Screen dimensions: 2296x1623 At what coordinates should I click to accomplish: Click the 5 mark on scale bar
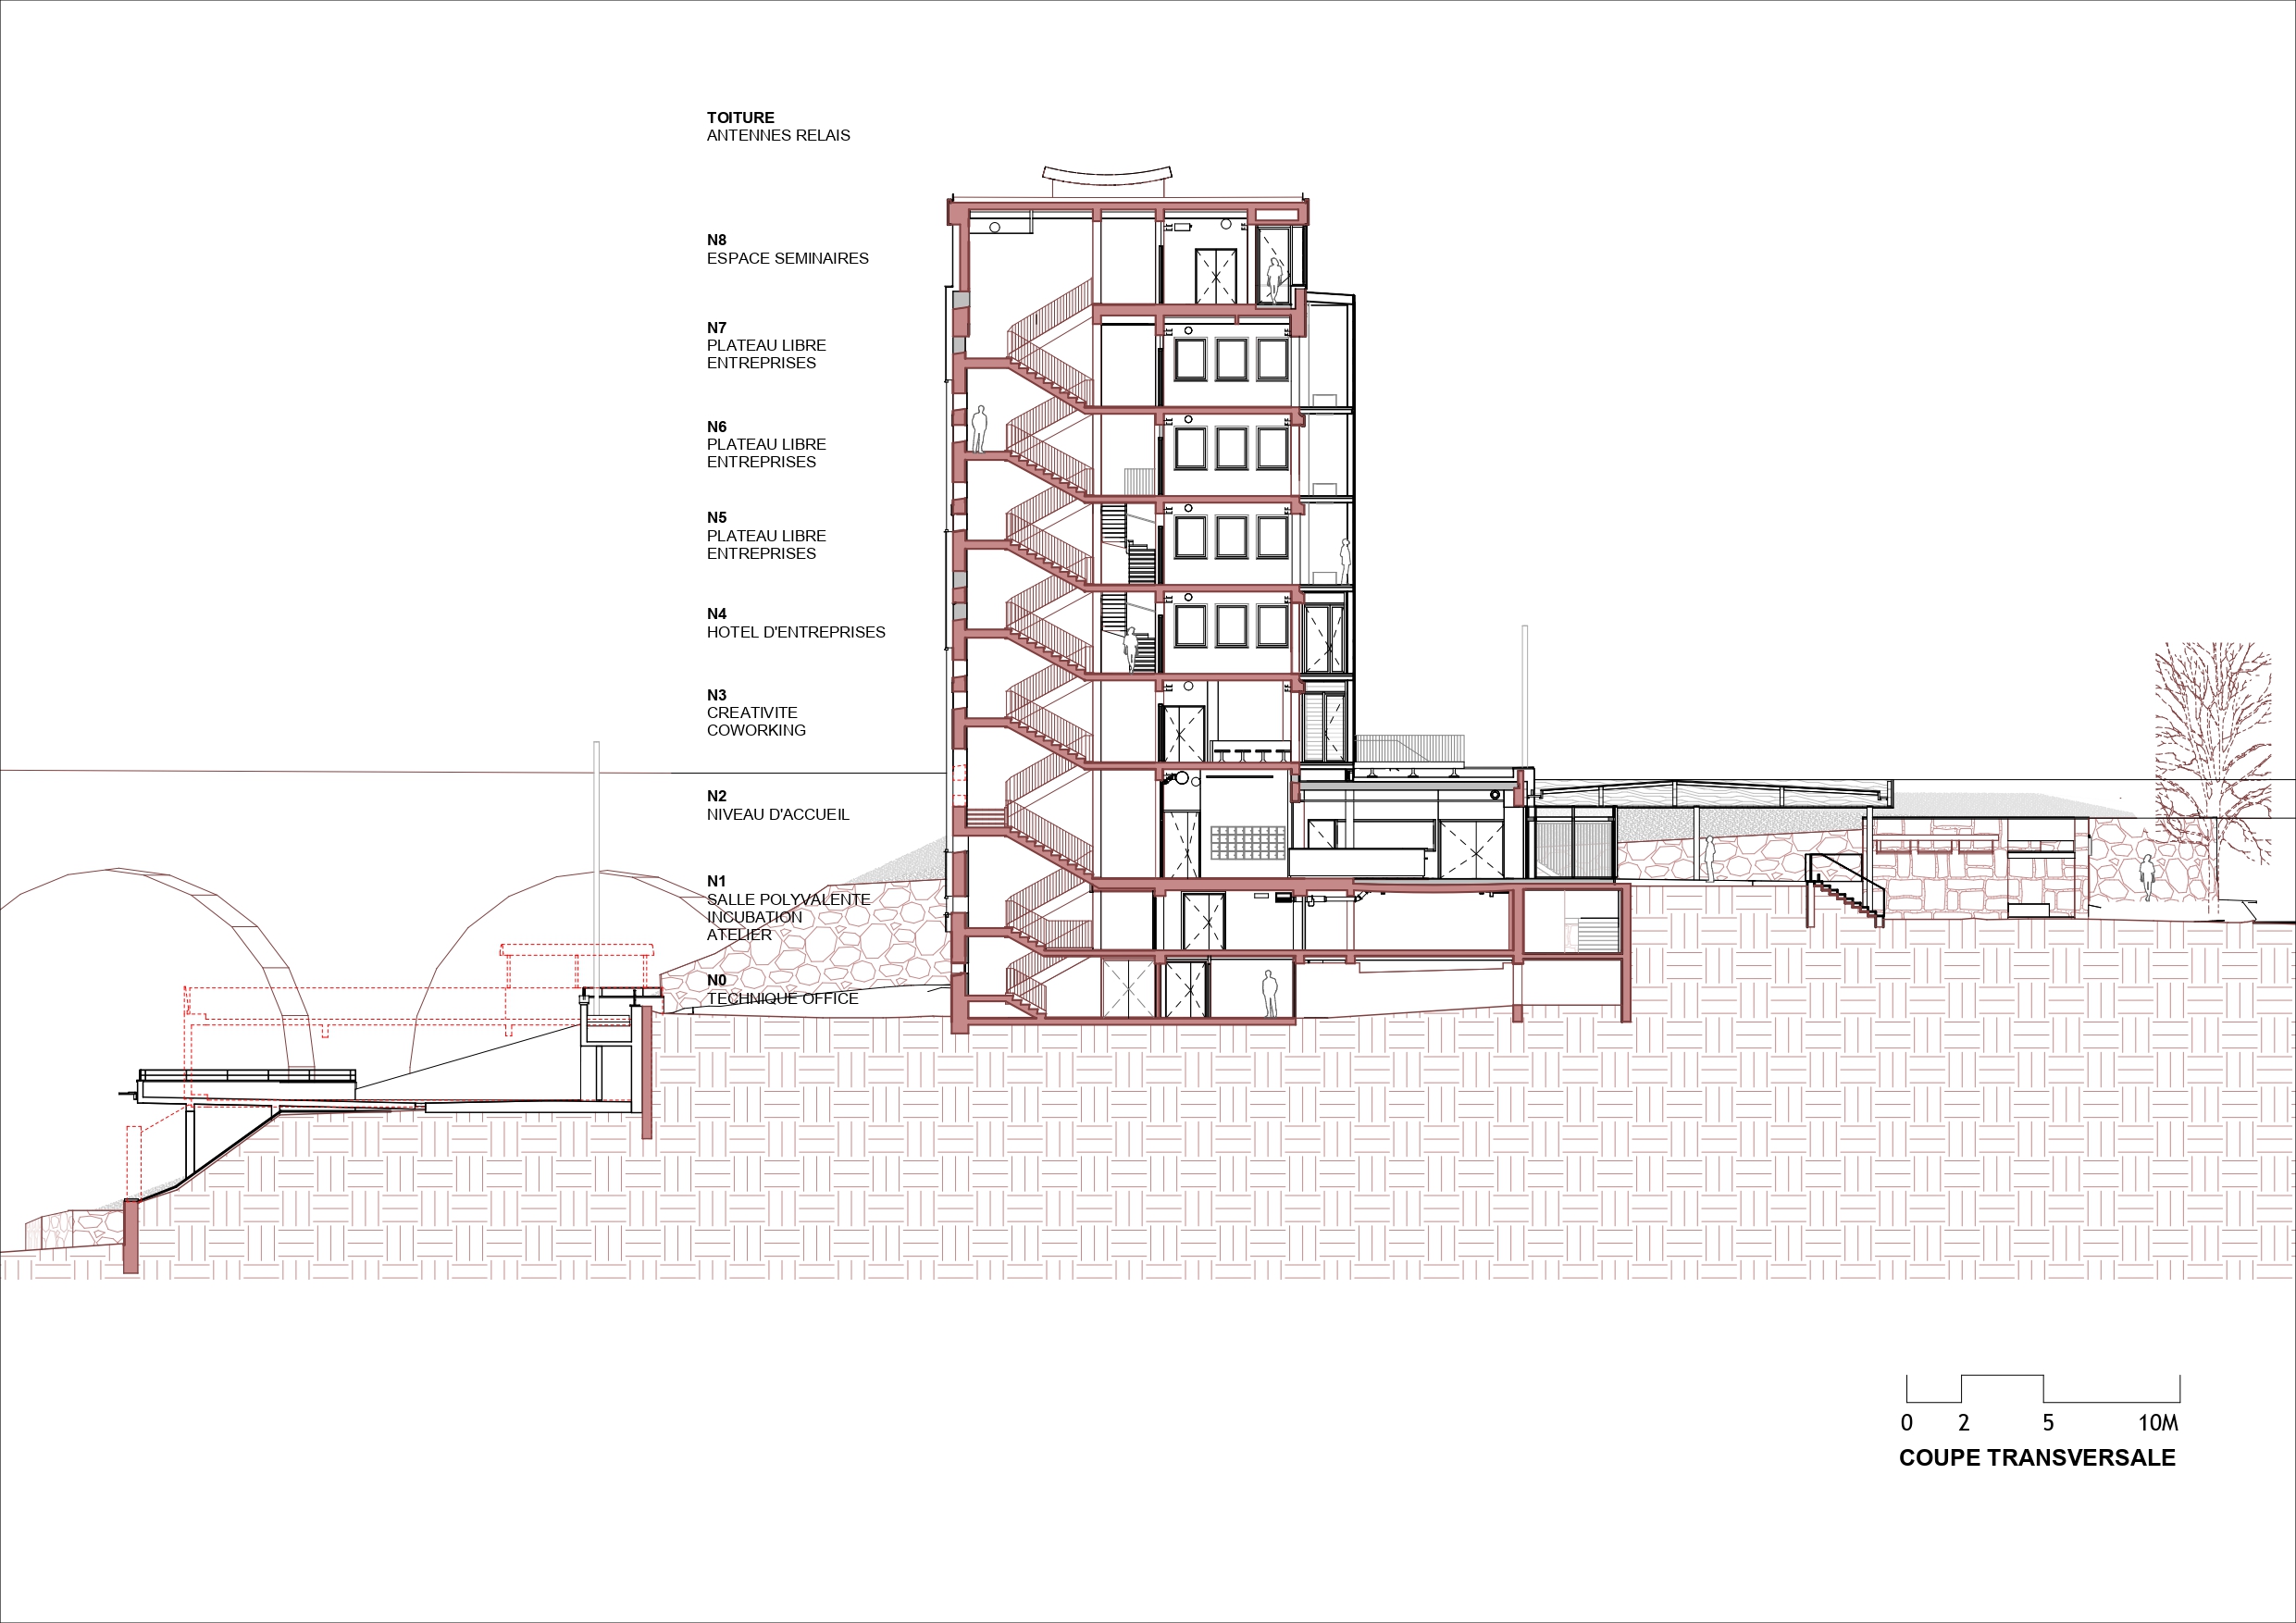click(x=2047, y=1423)
